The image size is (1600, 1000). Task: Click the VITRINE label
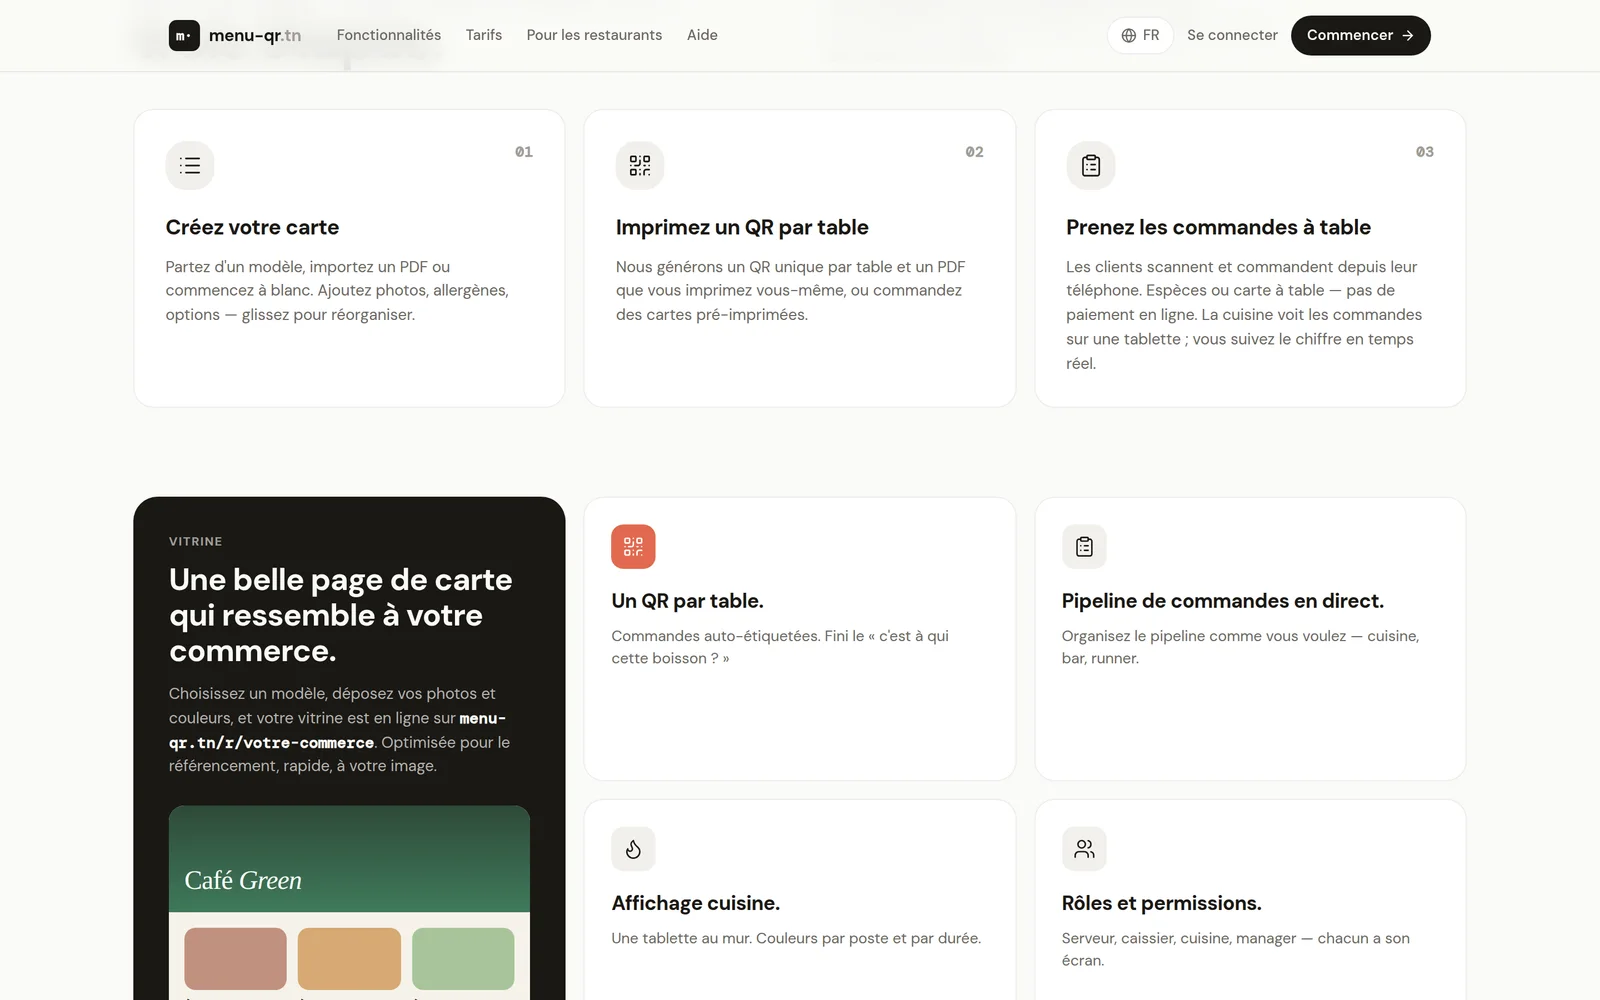coord(196,541)
